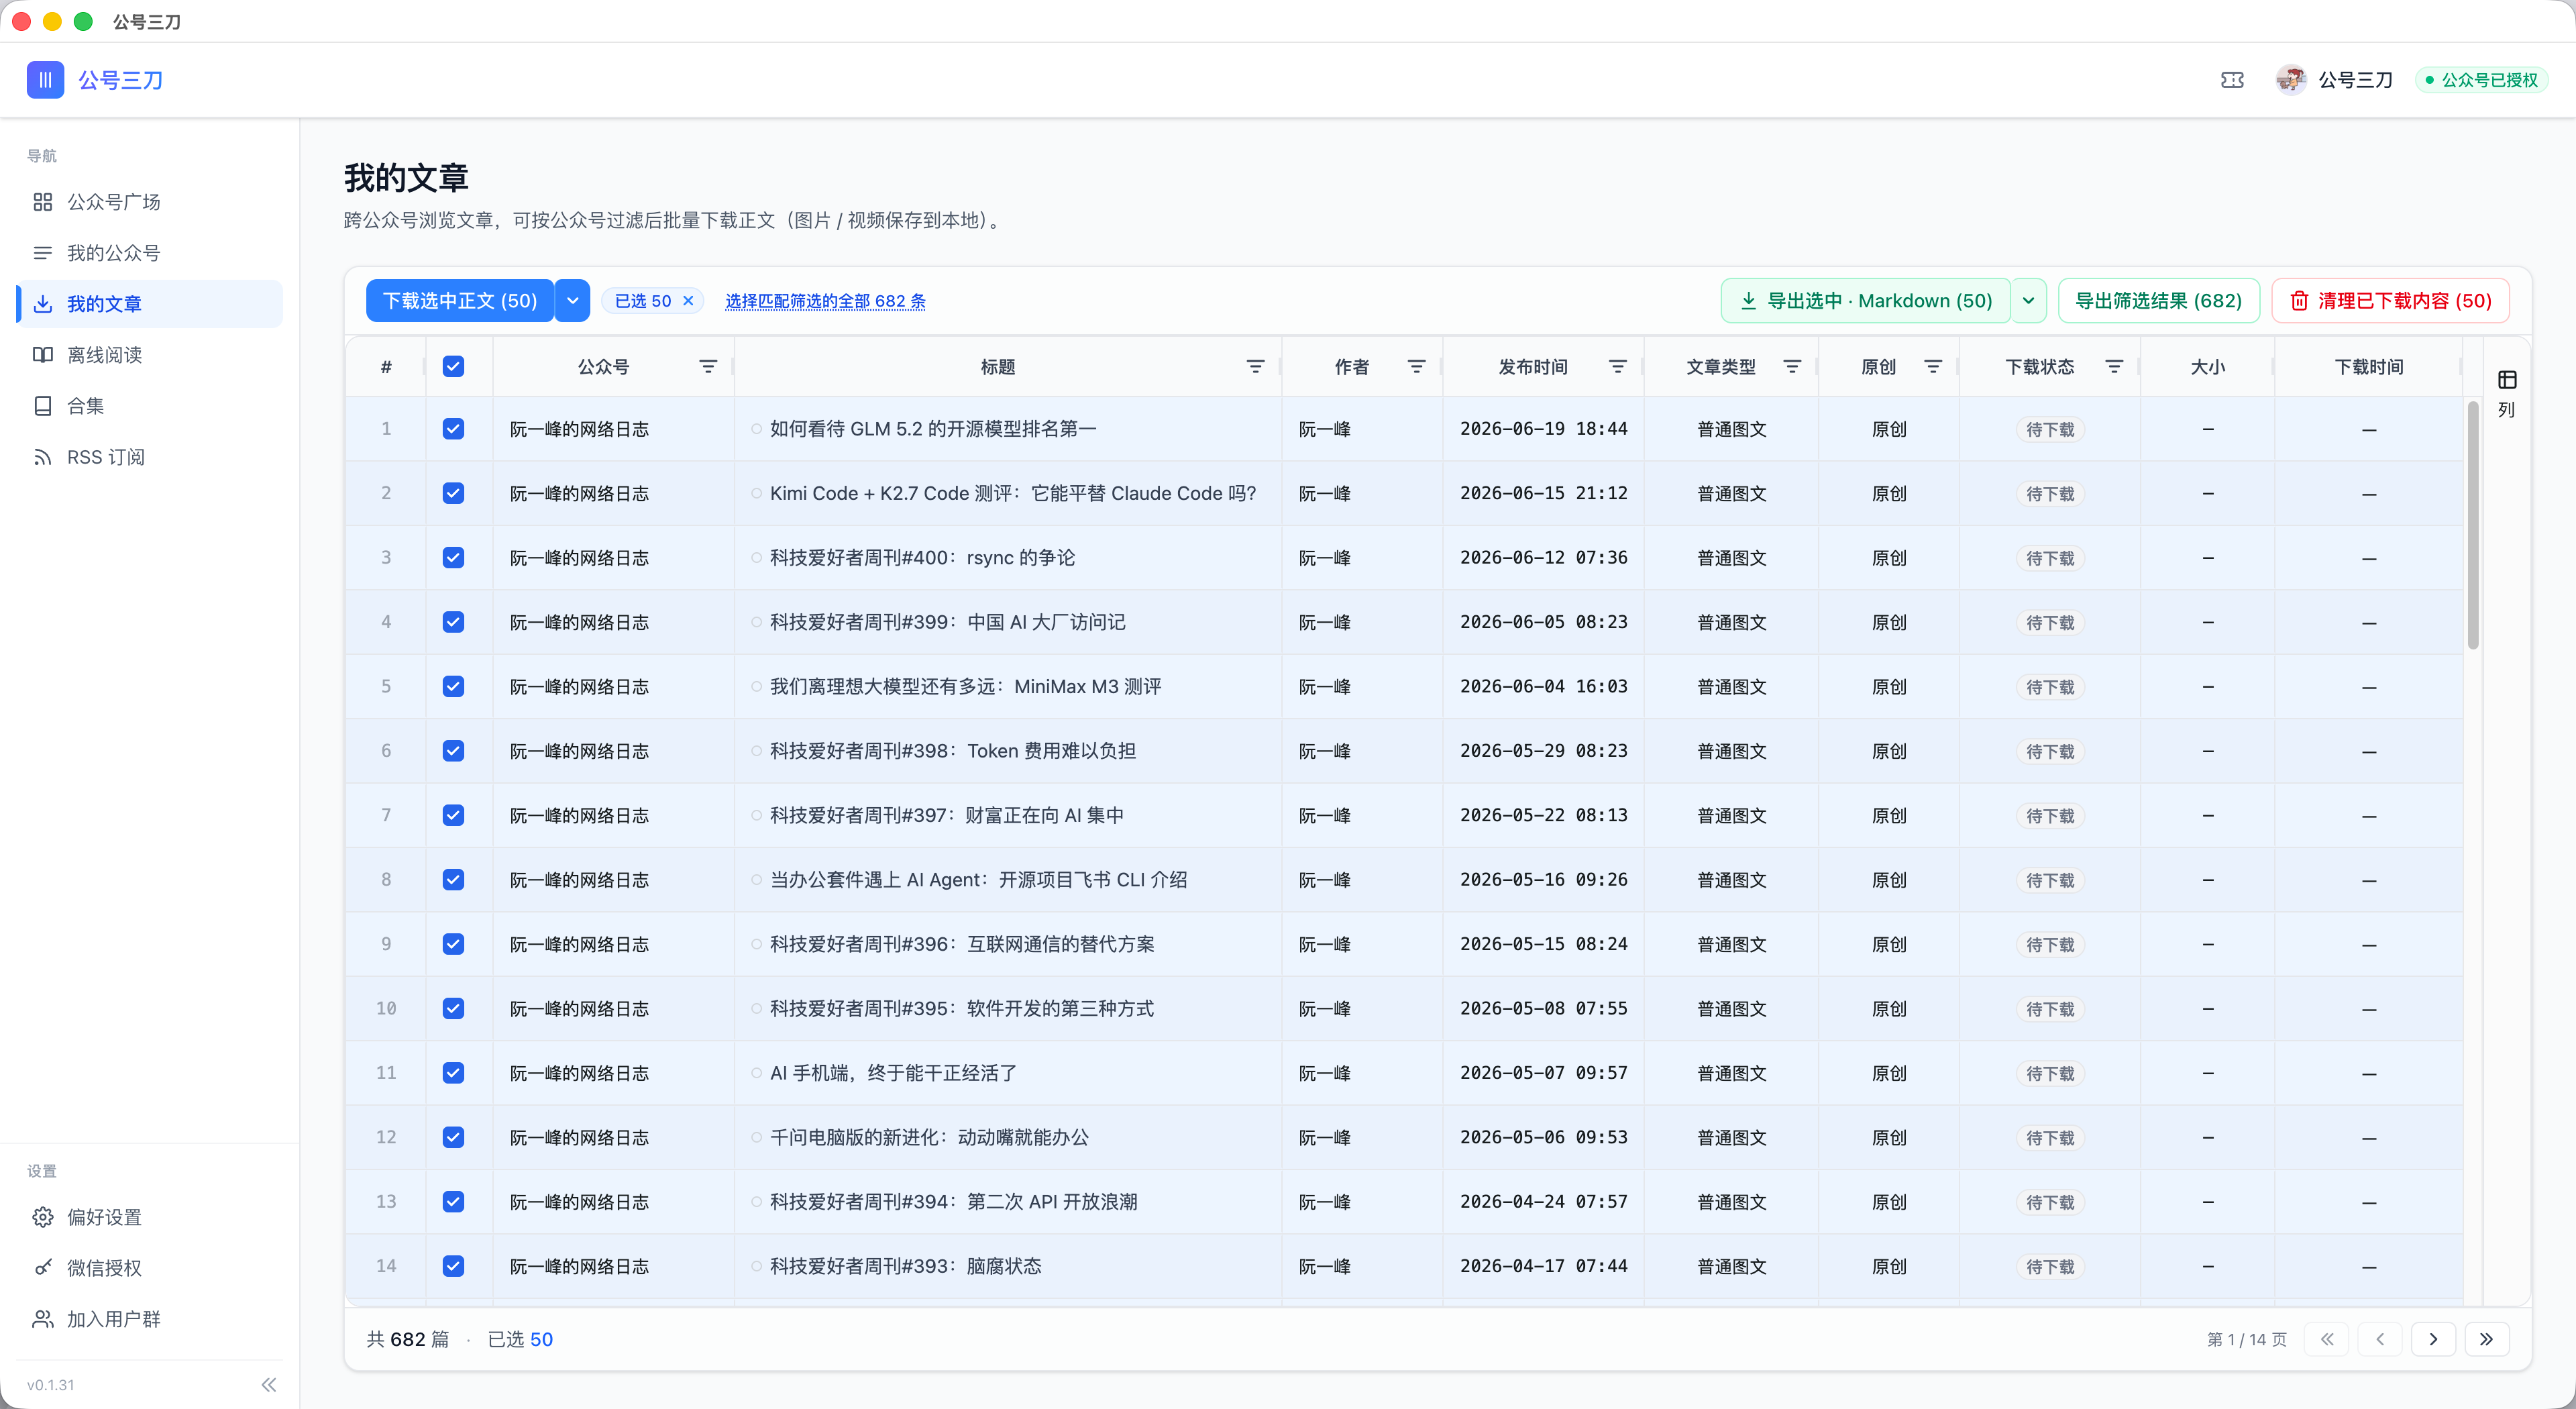This screenshot has width=2576, height=1409.
Task: Toggle the select-all header checkbox
Action: pyautogui.click(x=453, y=366)
